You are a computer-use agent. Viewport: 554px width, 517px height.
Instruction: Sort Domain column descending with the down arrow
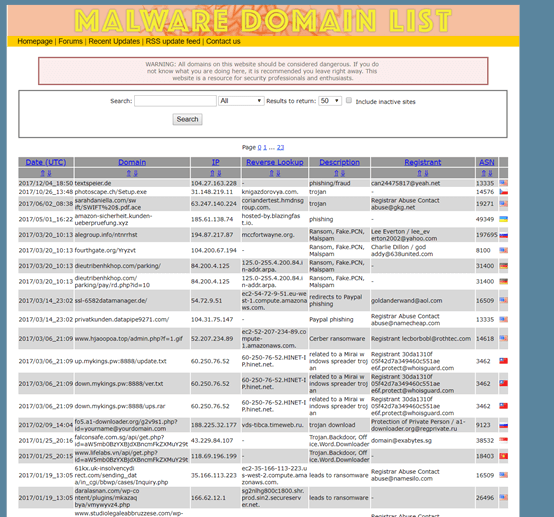[x=135, y=173]
